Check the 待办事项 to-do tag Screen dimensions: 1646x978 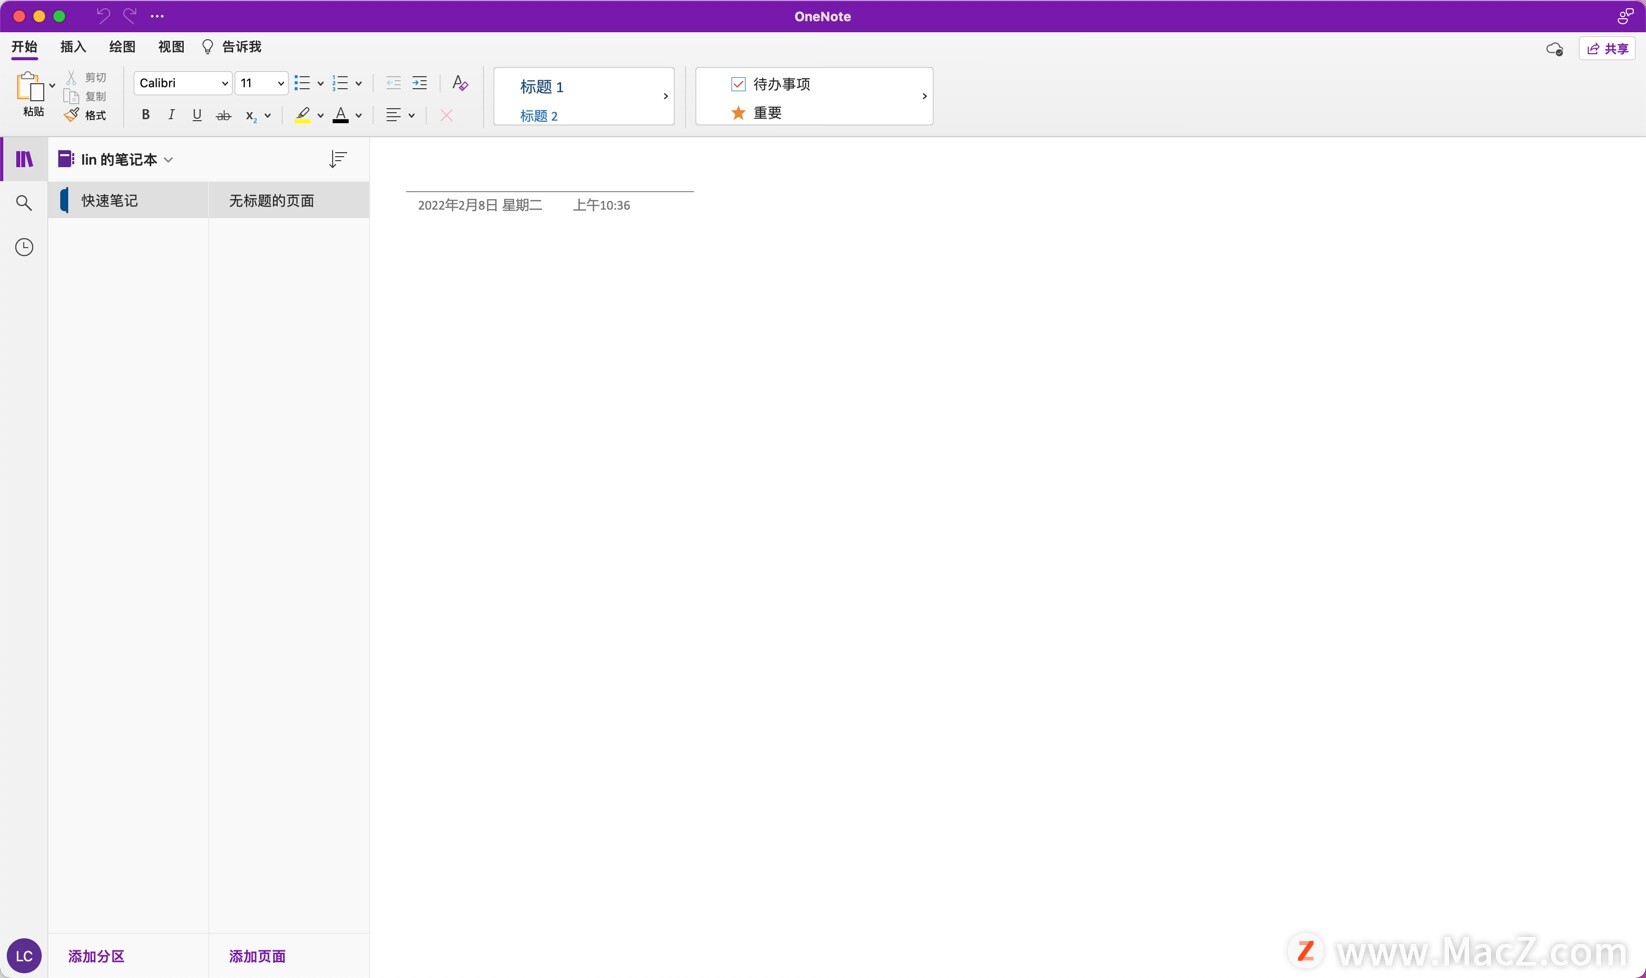771,84
